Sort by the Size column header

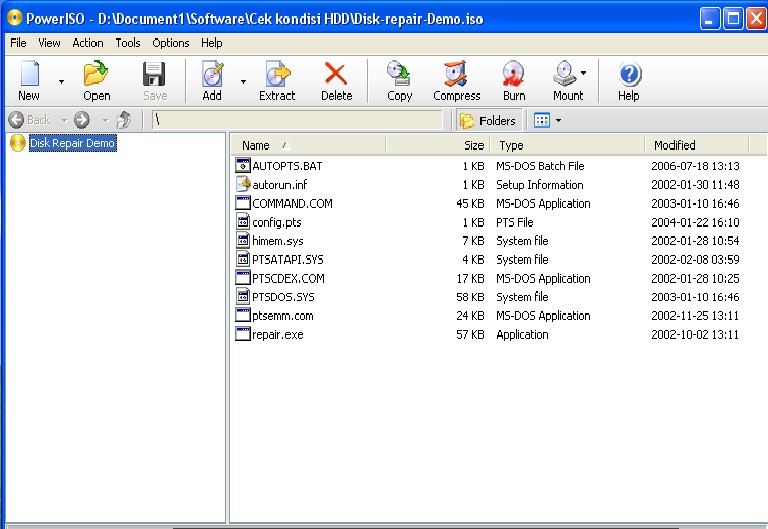(x=436, y=145)
